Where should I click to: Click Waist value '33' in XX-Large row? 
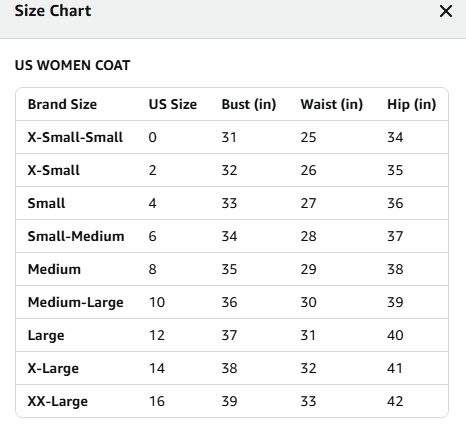pyautogui.click(x=308, y=401)
